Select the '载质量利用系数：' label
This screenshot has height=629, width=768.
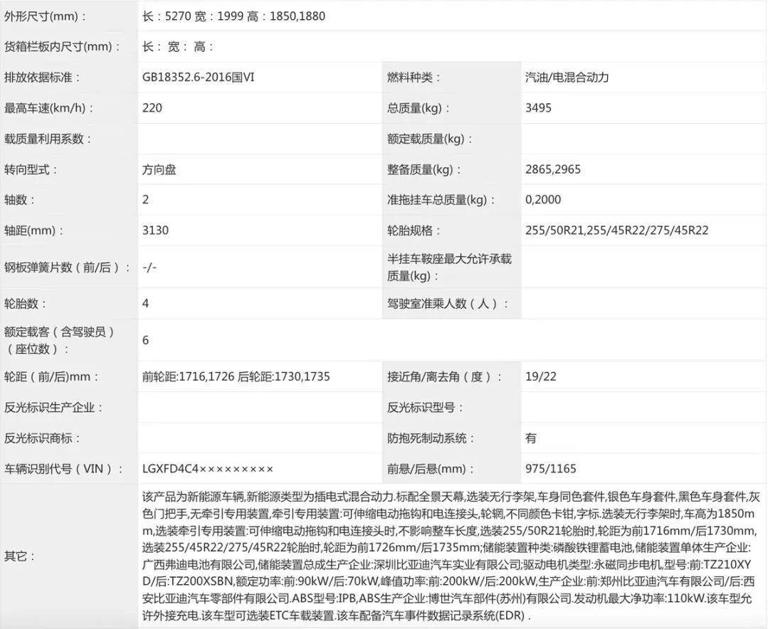(47, 139)
